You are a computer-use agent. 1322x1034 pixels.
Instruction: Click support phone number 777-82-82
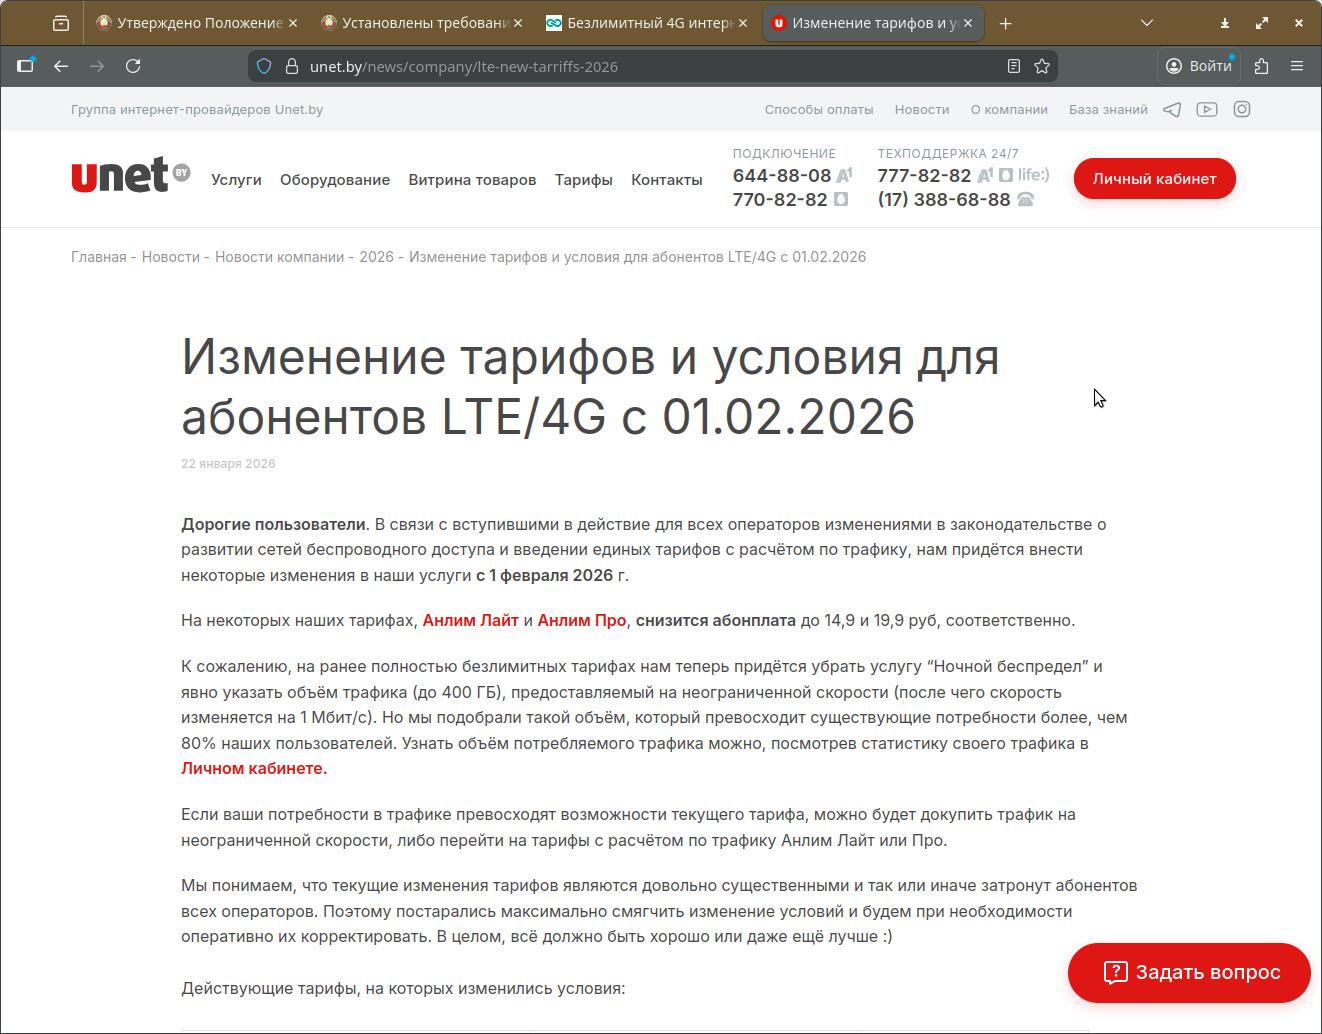pos(924,175)
